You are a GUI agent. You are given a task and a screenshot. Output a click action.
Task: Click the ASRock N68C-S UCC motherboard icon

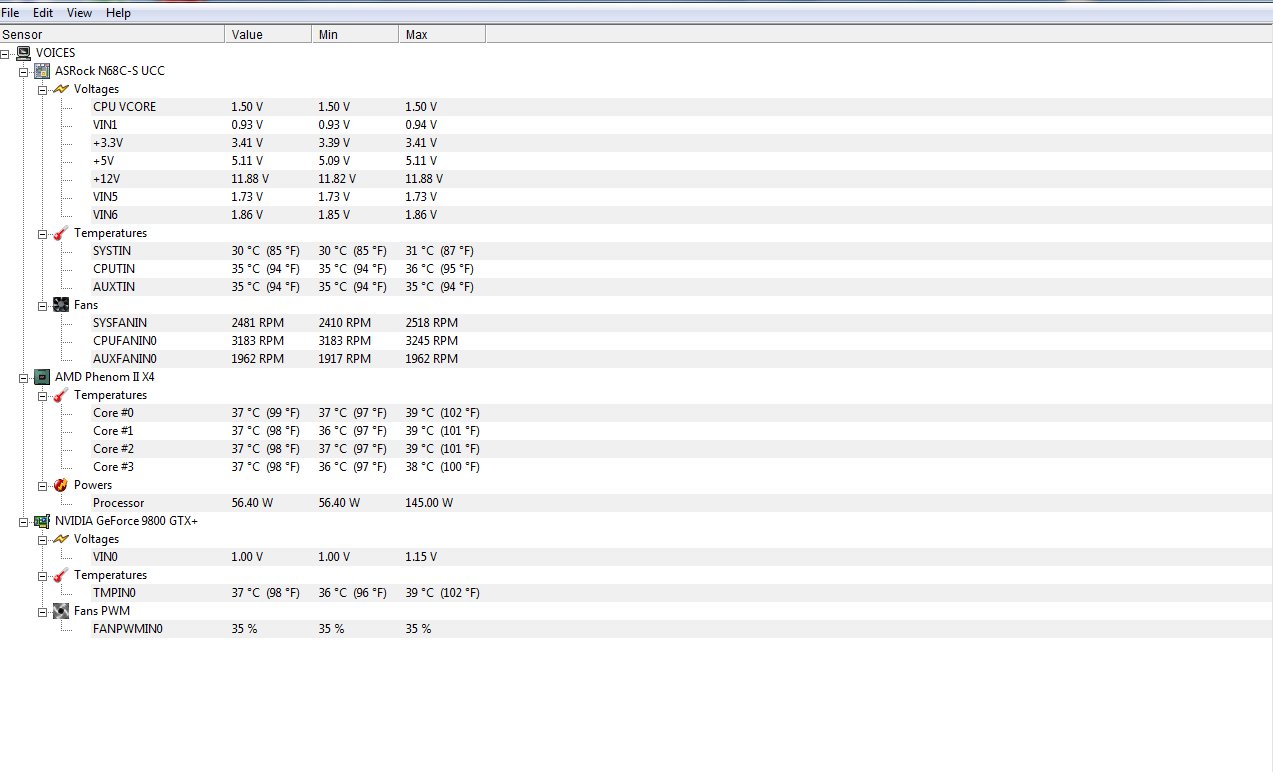coord(42,71)
